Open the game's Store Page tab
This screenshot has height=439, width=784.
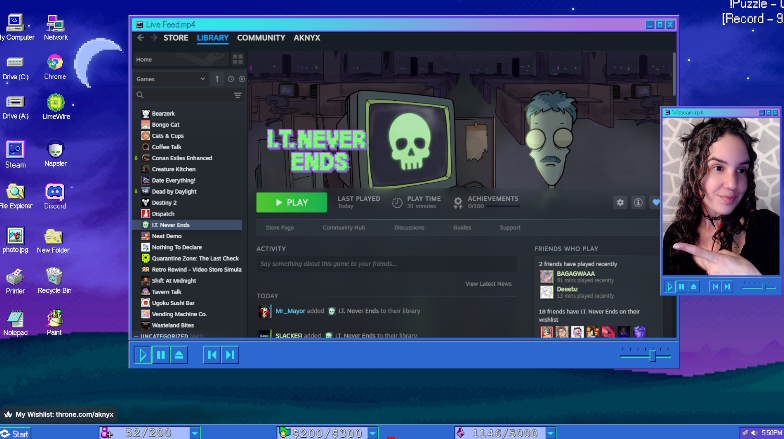[280, 228]
